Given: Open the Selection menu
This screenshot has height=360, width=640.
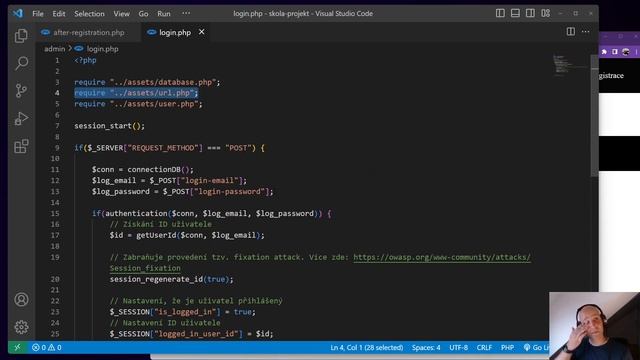Looking at the screenshot, I should point(89,13).
